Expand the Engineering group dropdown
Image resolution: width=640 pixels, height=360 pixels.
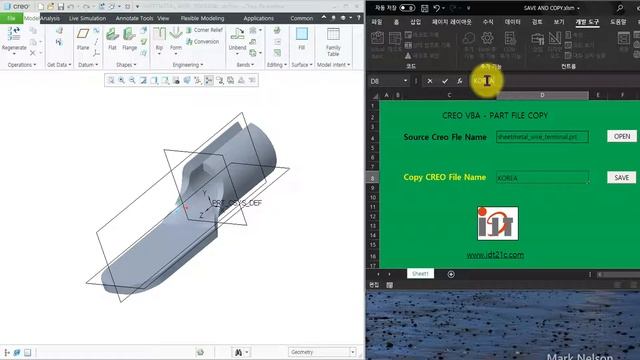point(188,65)
